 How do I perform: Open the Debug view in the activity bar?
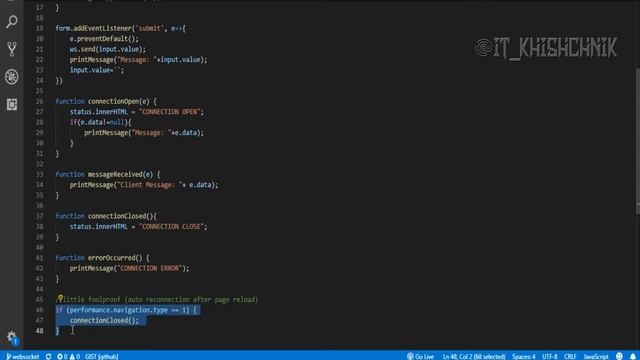point(11,77)
